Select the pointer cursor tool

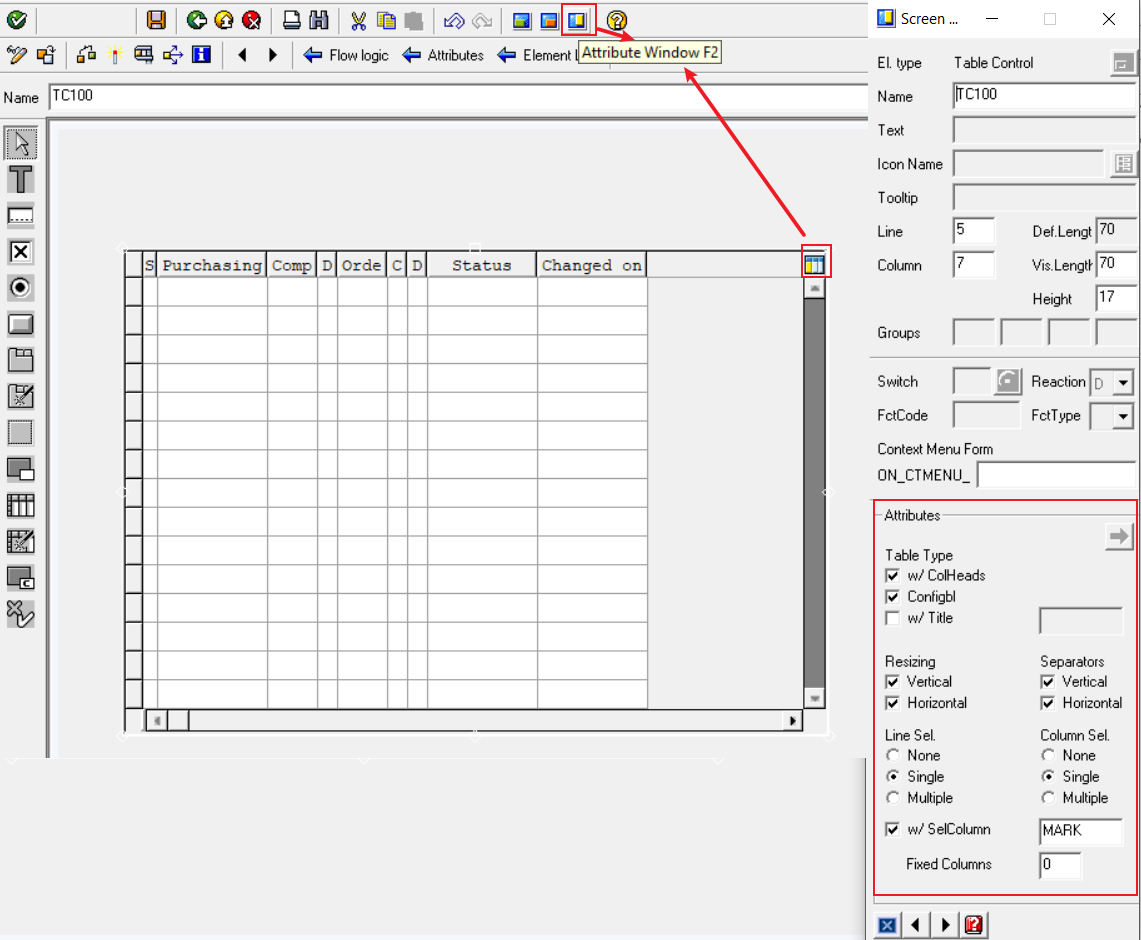[20, 143]
